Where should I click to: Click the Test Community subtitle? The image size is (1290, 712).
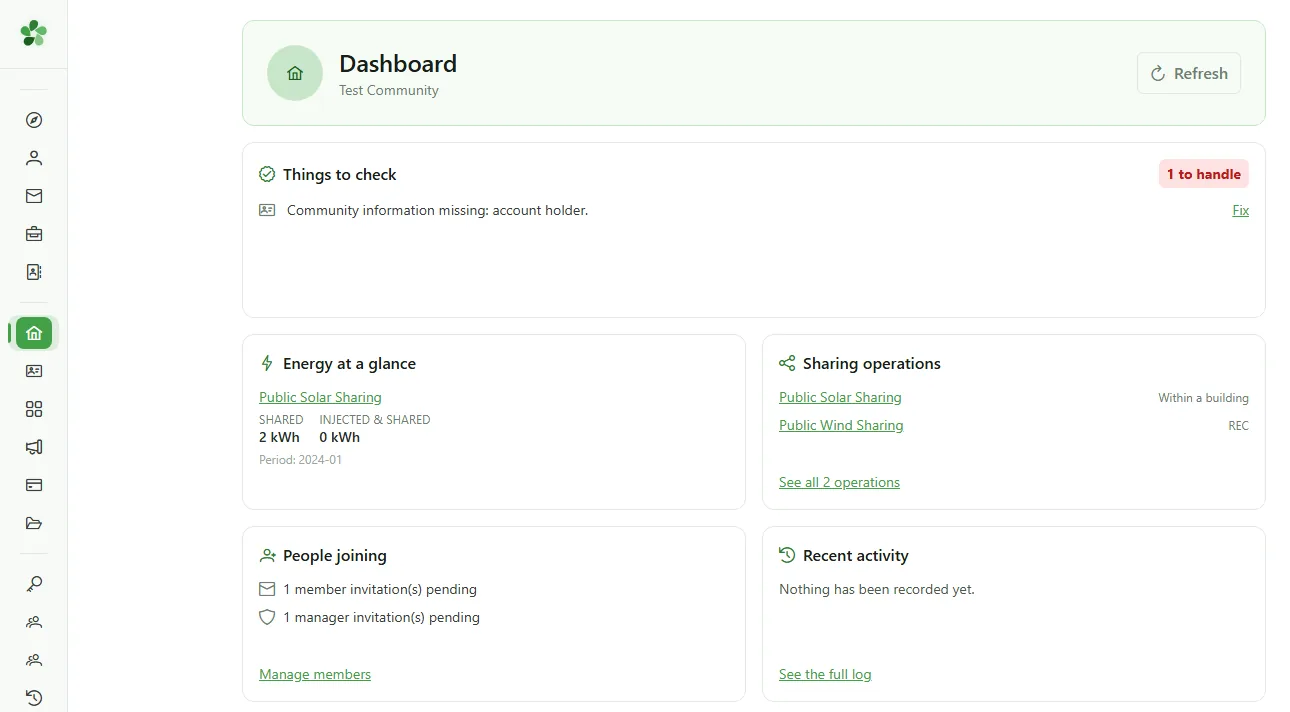(x=389, y=90)
